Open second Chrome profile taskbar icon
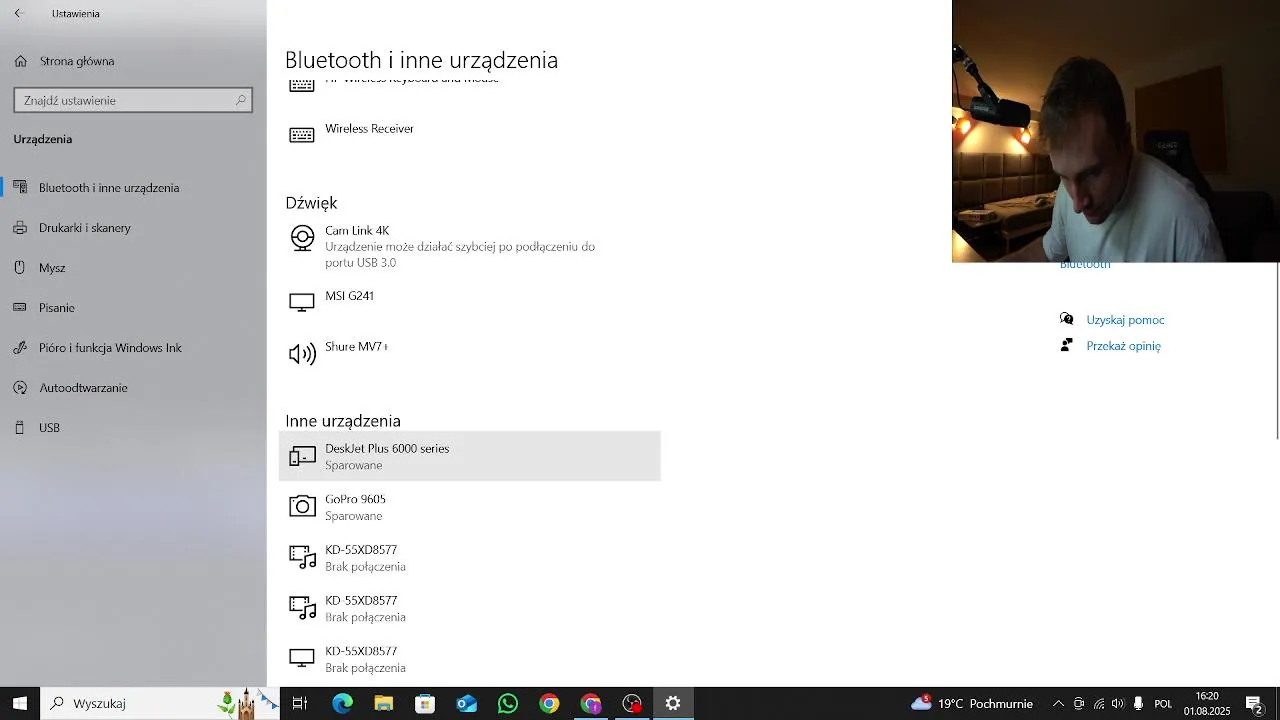The image size is (1280, 720). 591,704
